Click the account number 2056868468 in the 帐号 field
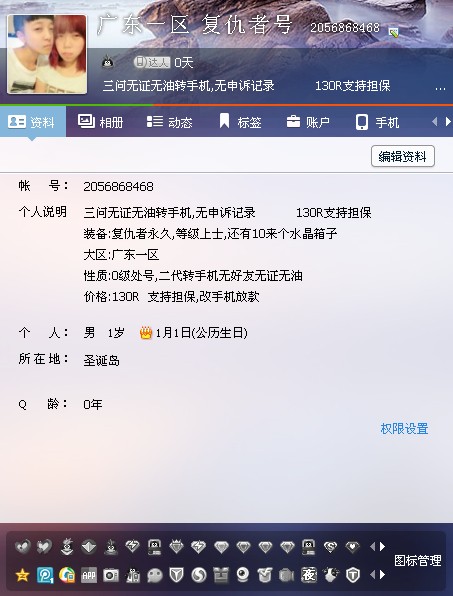Image resolution: width=453 pixels, height=596 pixels. pos(118,187)
